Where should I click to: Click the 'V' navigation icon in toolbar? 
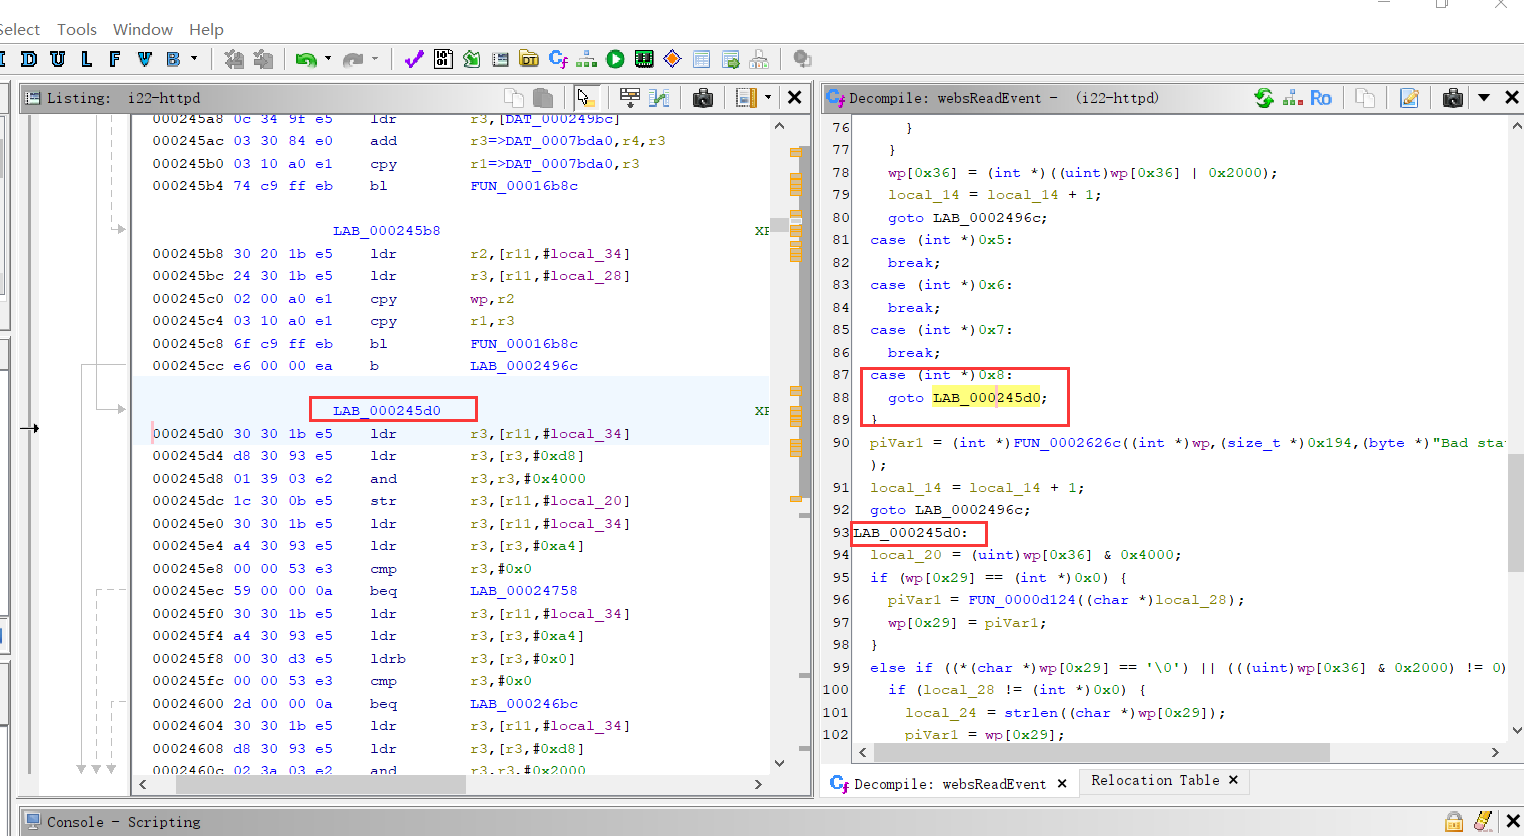(x=145, y=59)
